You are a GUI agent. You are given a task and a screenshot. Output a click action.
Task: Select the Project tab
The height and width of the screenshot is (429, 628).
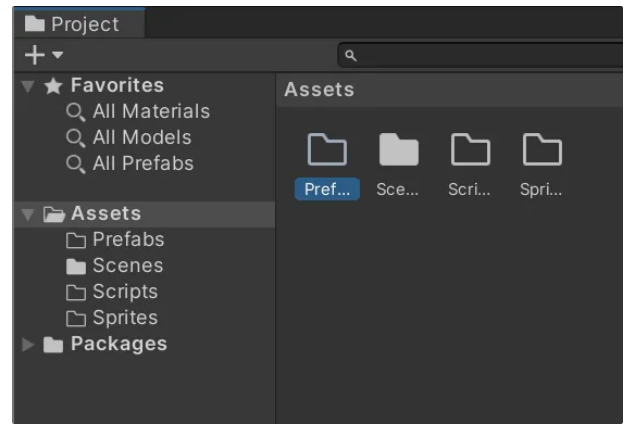point(79,24)
